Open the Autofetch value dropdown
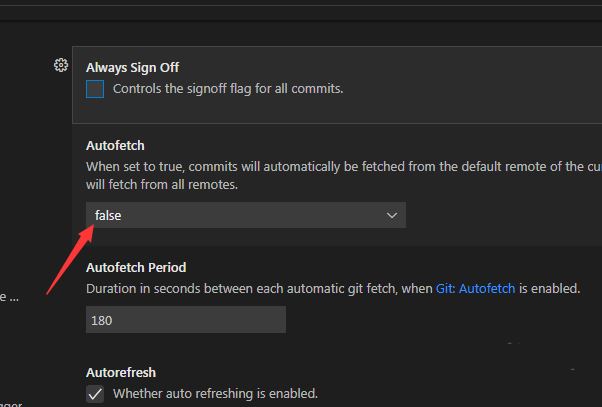Screen dimensions: 602x407 245,215
